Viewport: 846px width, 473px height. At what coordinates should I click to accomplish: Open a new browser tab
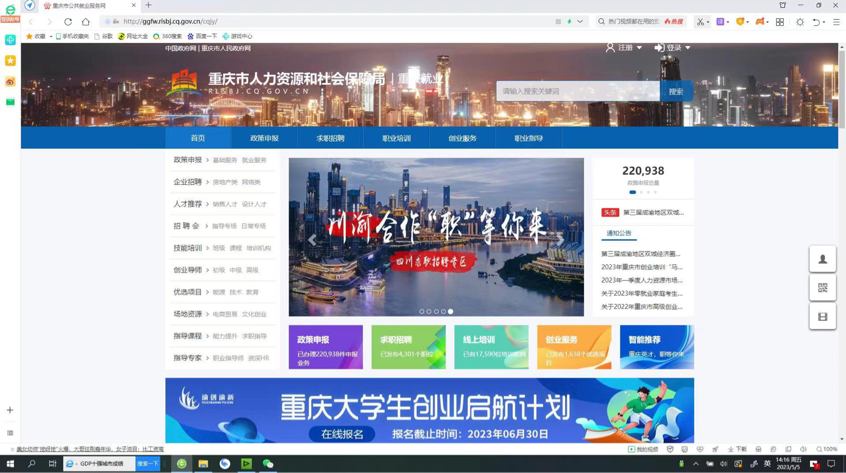tap(148, 5)
